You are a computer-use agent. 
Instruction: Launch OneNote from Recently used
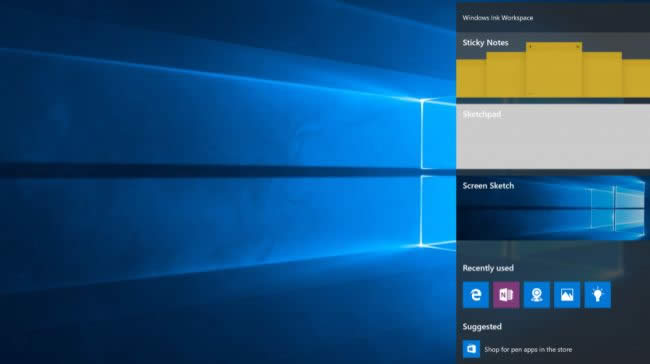pos(506,295)
